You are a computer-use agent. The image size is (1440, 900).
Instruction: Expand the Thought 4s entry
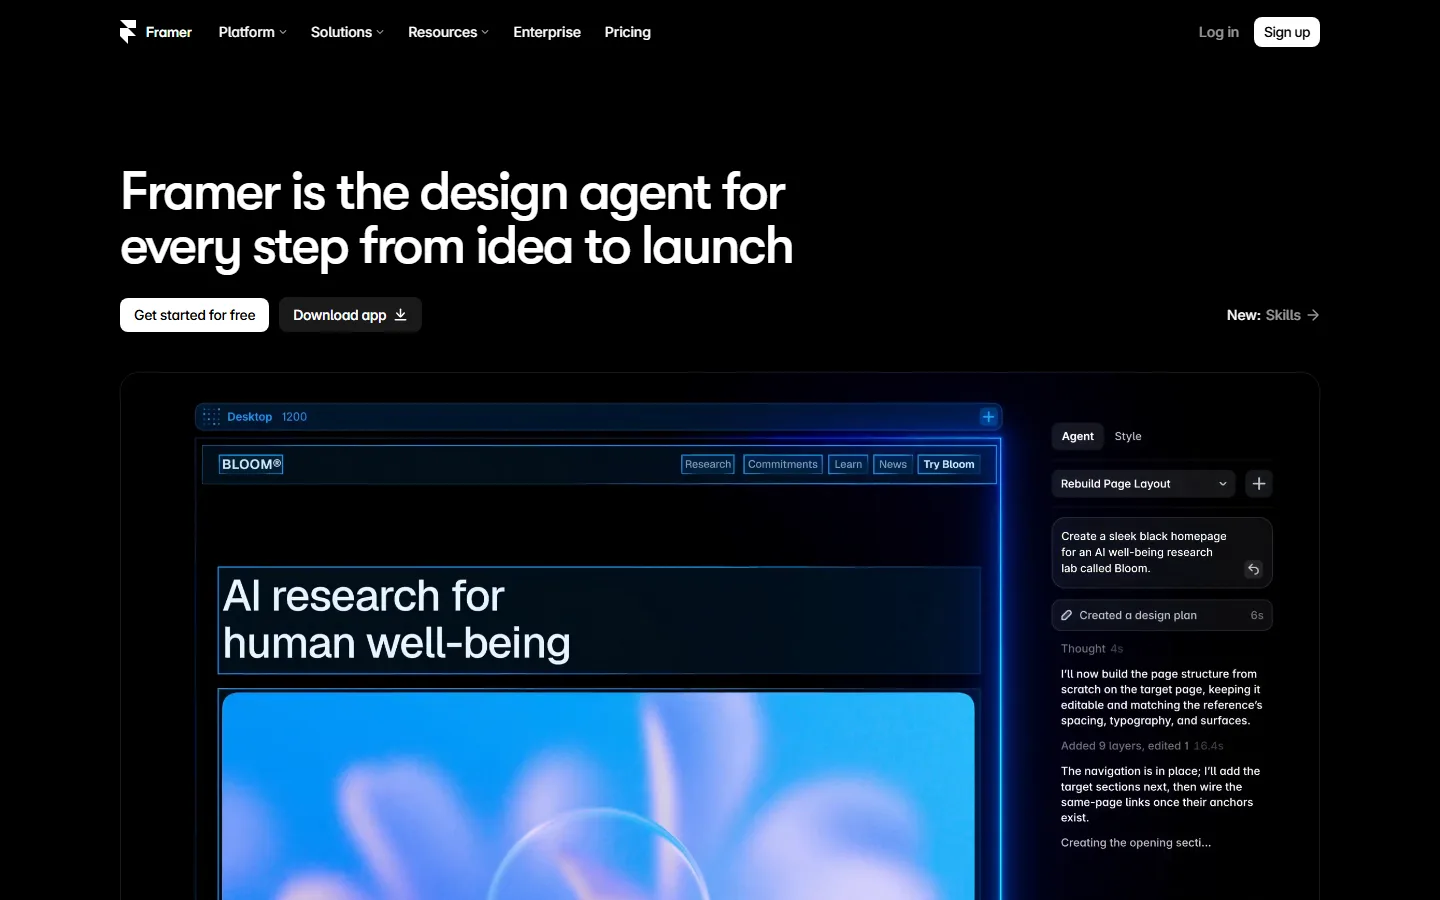tap(1092, 649)
